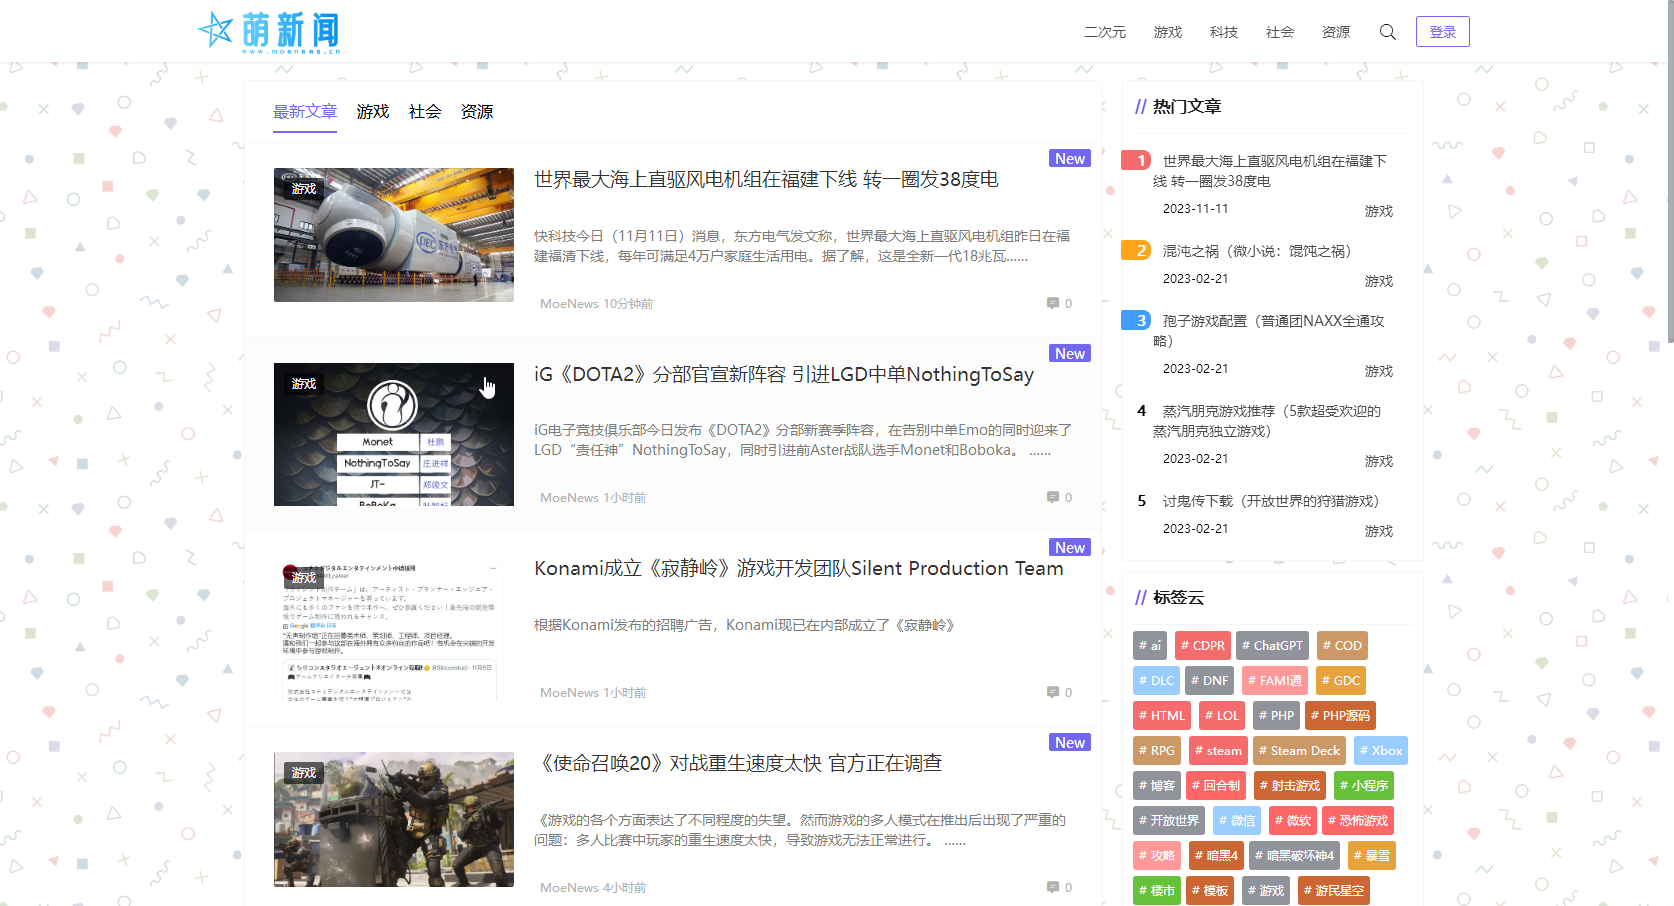Click the # 恐怖游戏 tag
This screenshot has height=906, width=1674.
[1358, 821]
